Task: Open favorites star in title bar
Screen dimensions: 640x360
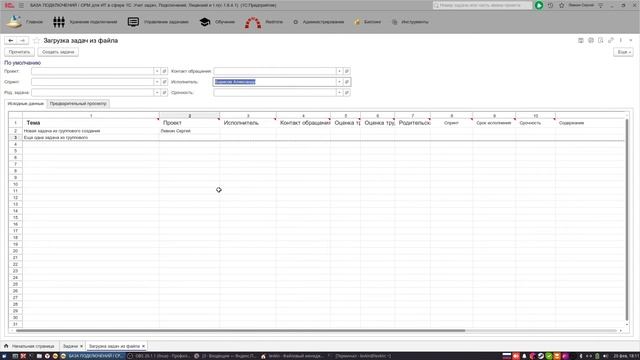Action: [x=561, y=5]
